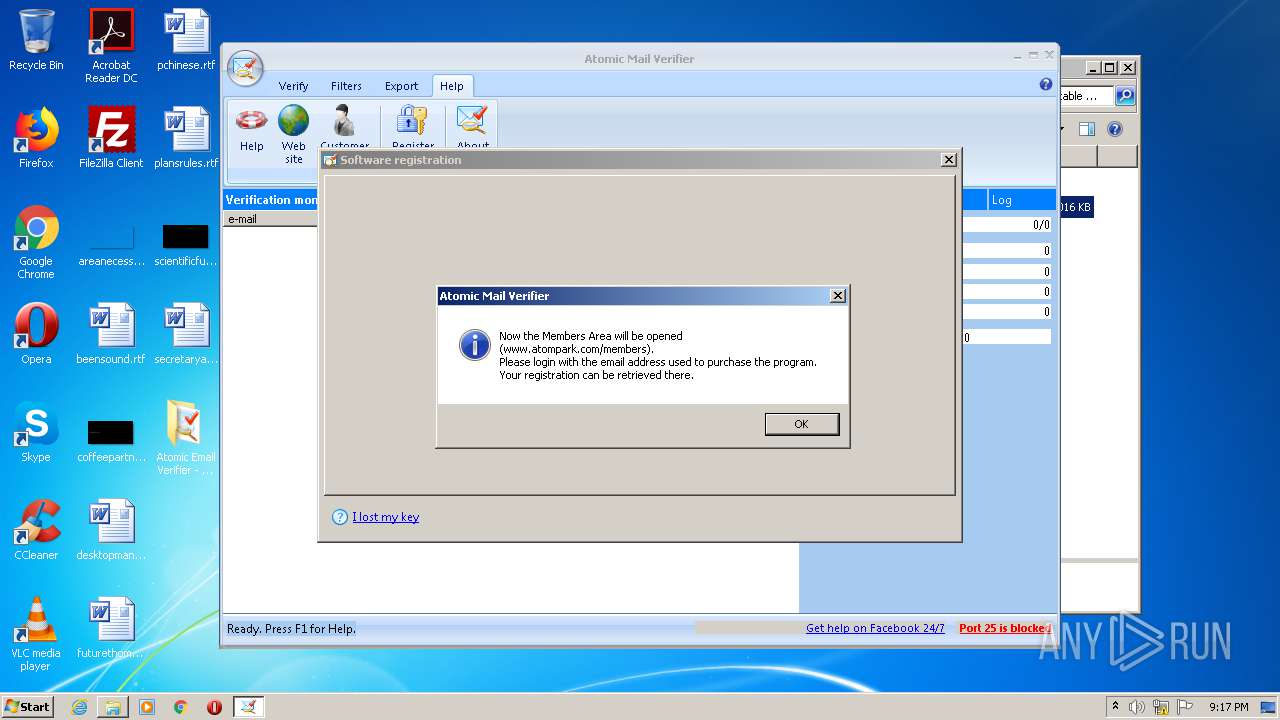Open Skype desktop shortcut
Screen dimensions: 1280x720
(x=36, y=431)
